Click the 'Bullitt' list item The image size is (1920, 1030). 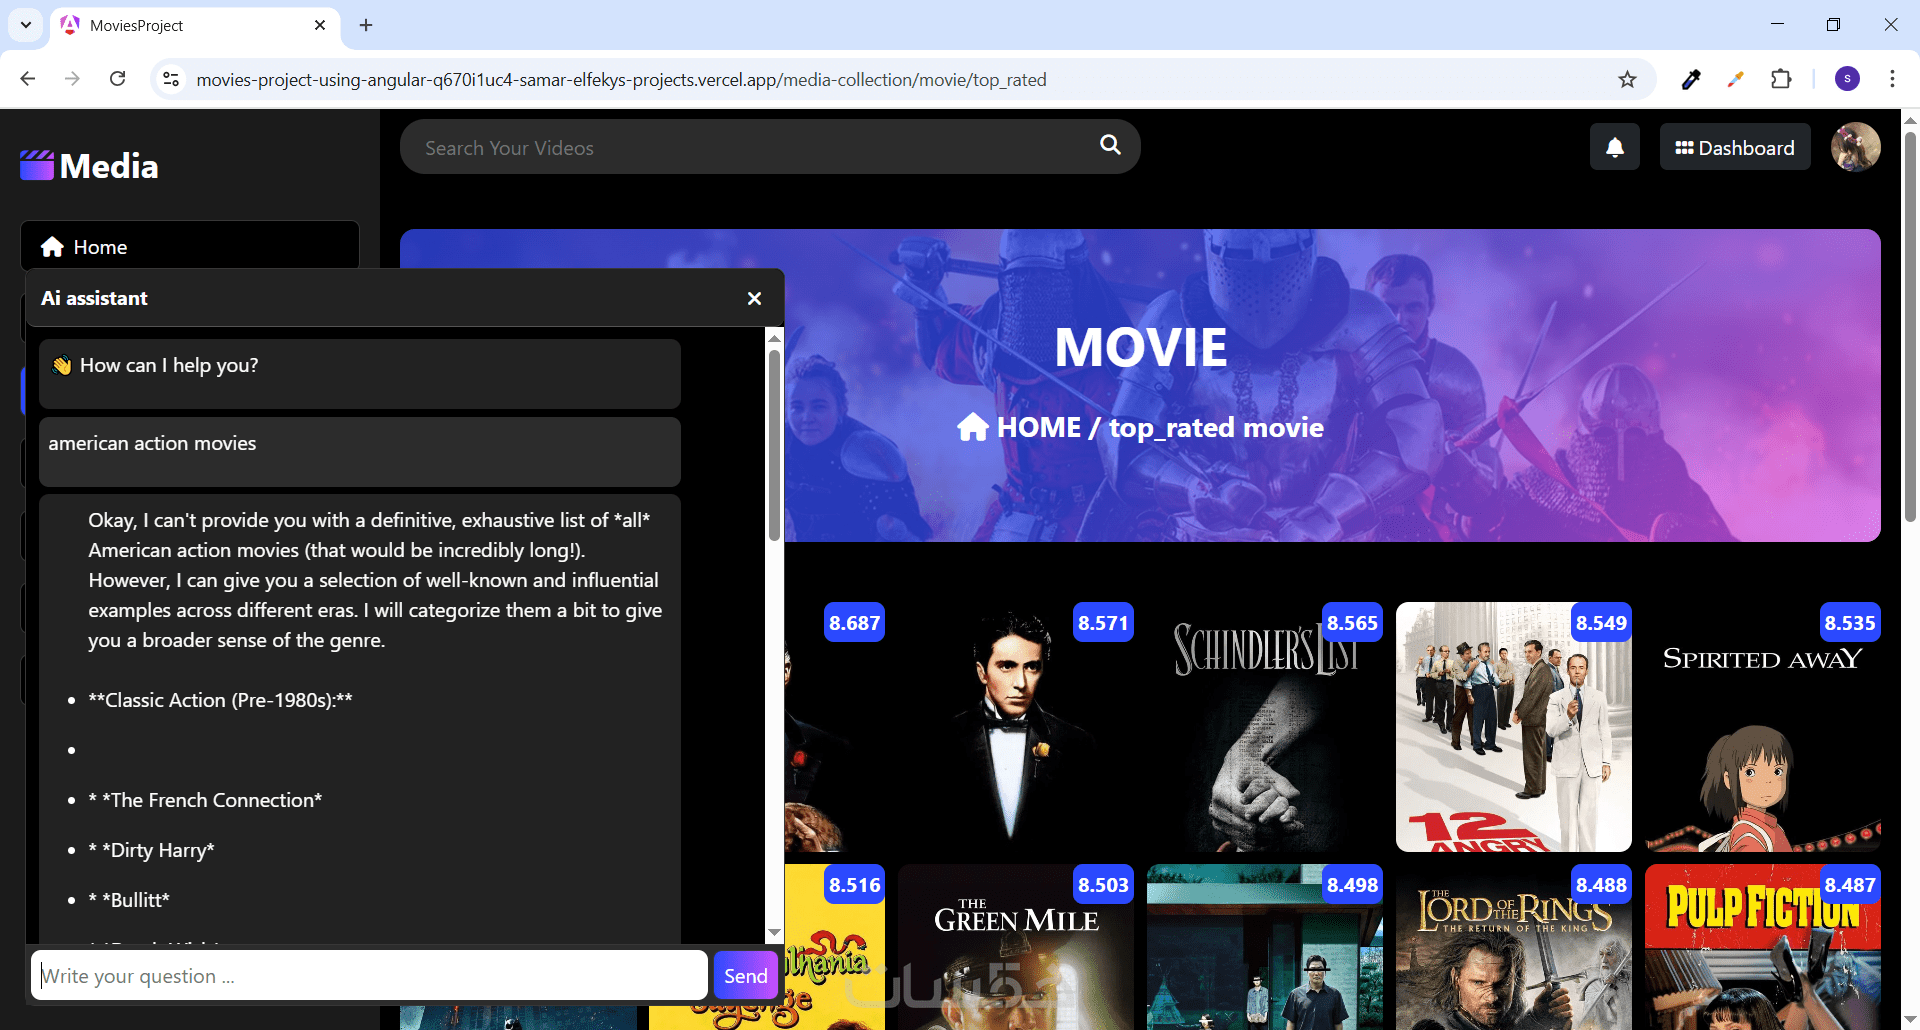129,900
